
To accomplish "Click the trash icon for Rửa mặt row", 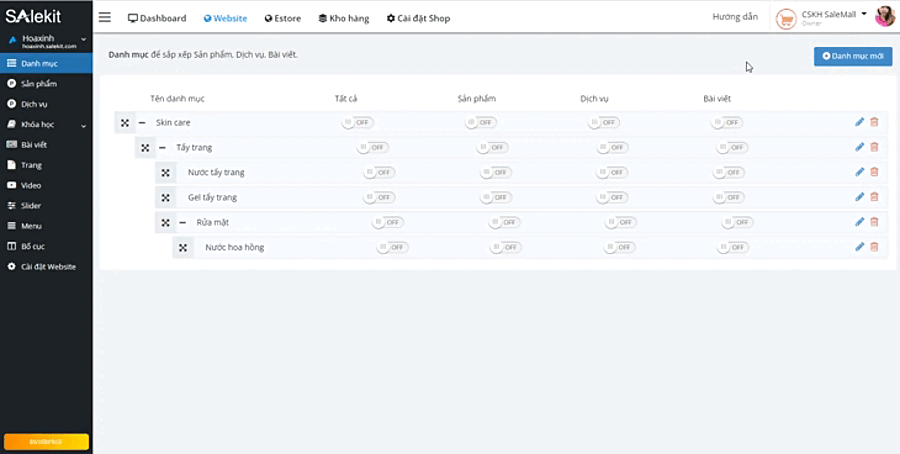I will coord(874,222).
